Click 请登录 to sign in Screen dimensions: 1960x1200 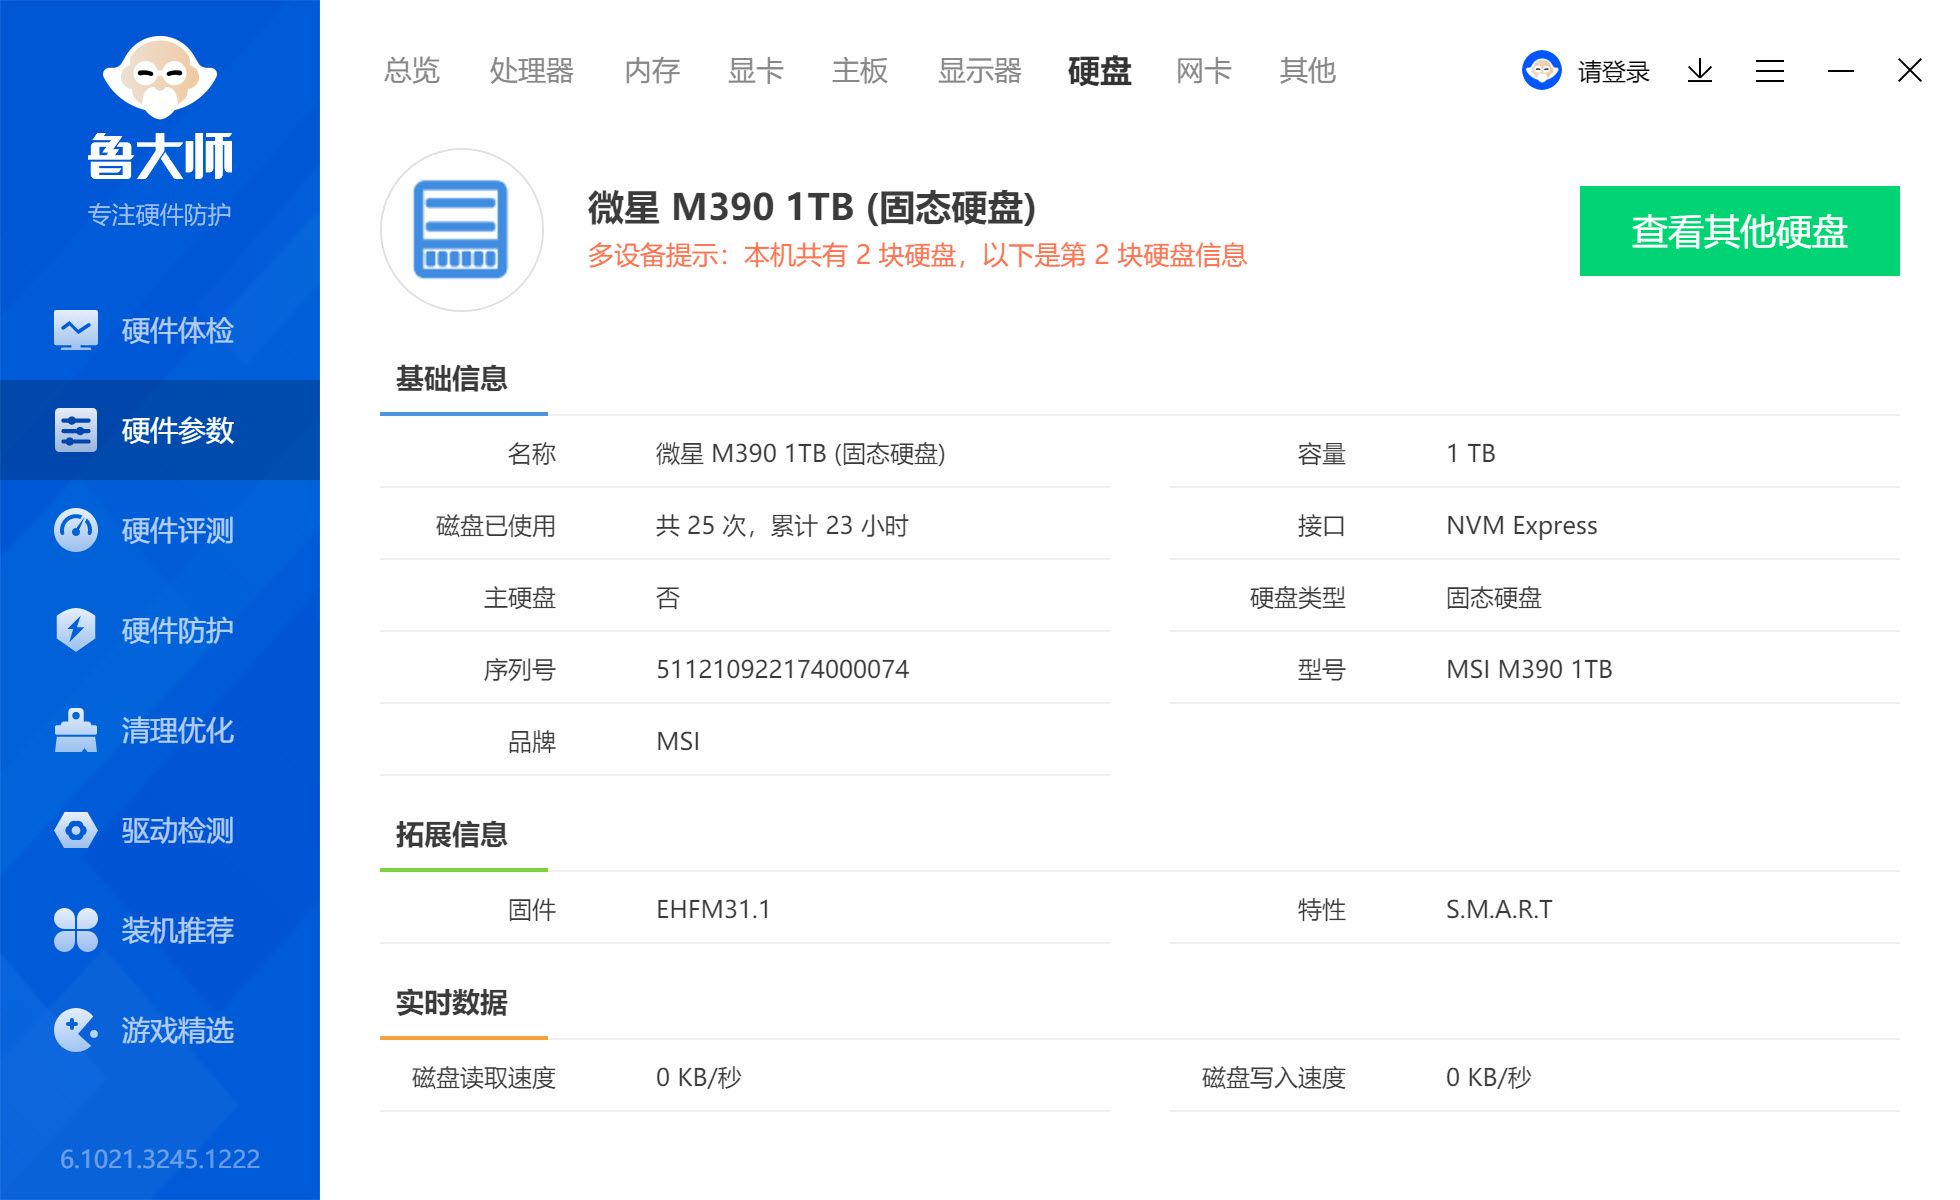tap(1612, 71)
